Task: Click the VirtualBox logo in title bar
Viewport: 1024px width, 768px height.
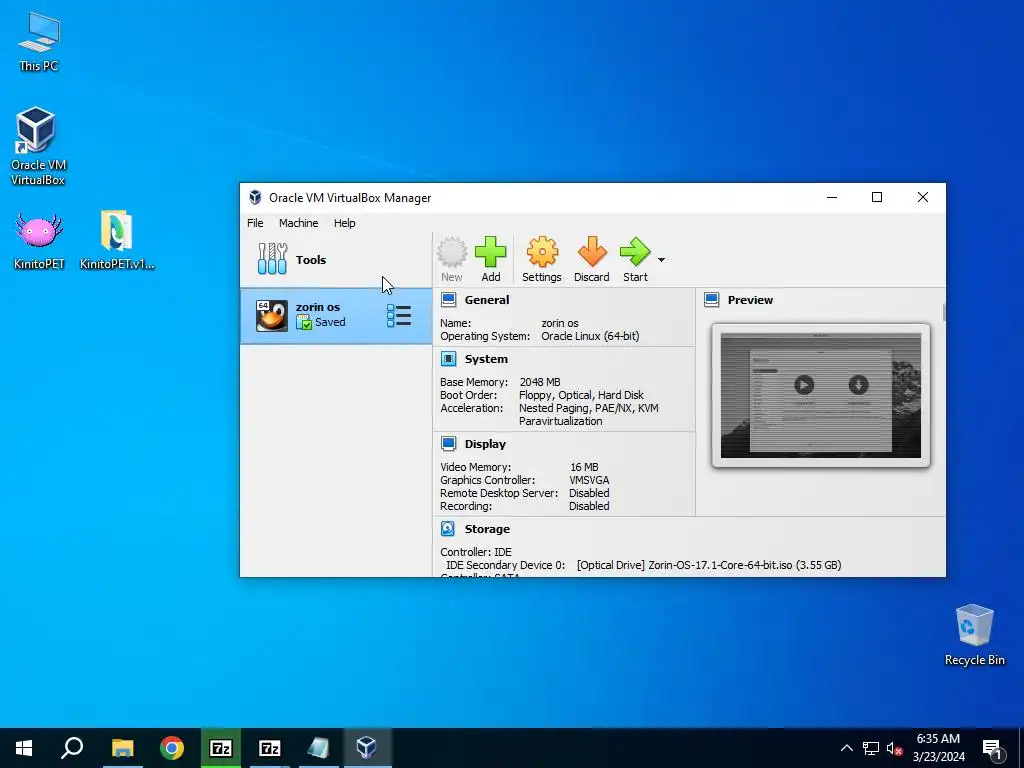Action: point(255,197)
